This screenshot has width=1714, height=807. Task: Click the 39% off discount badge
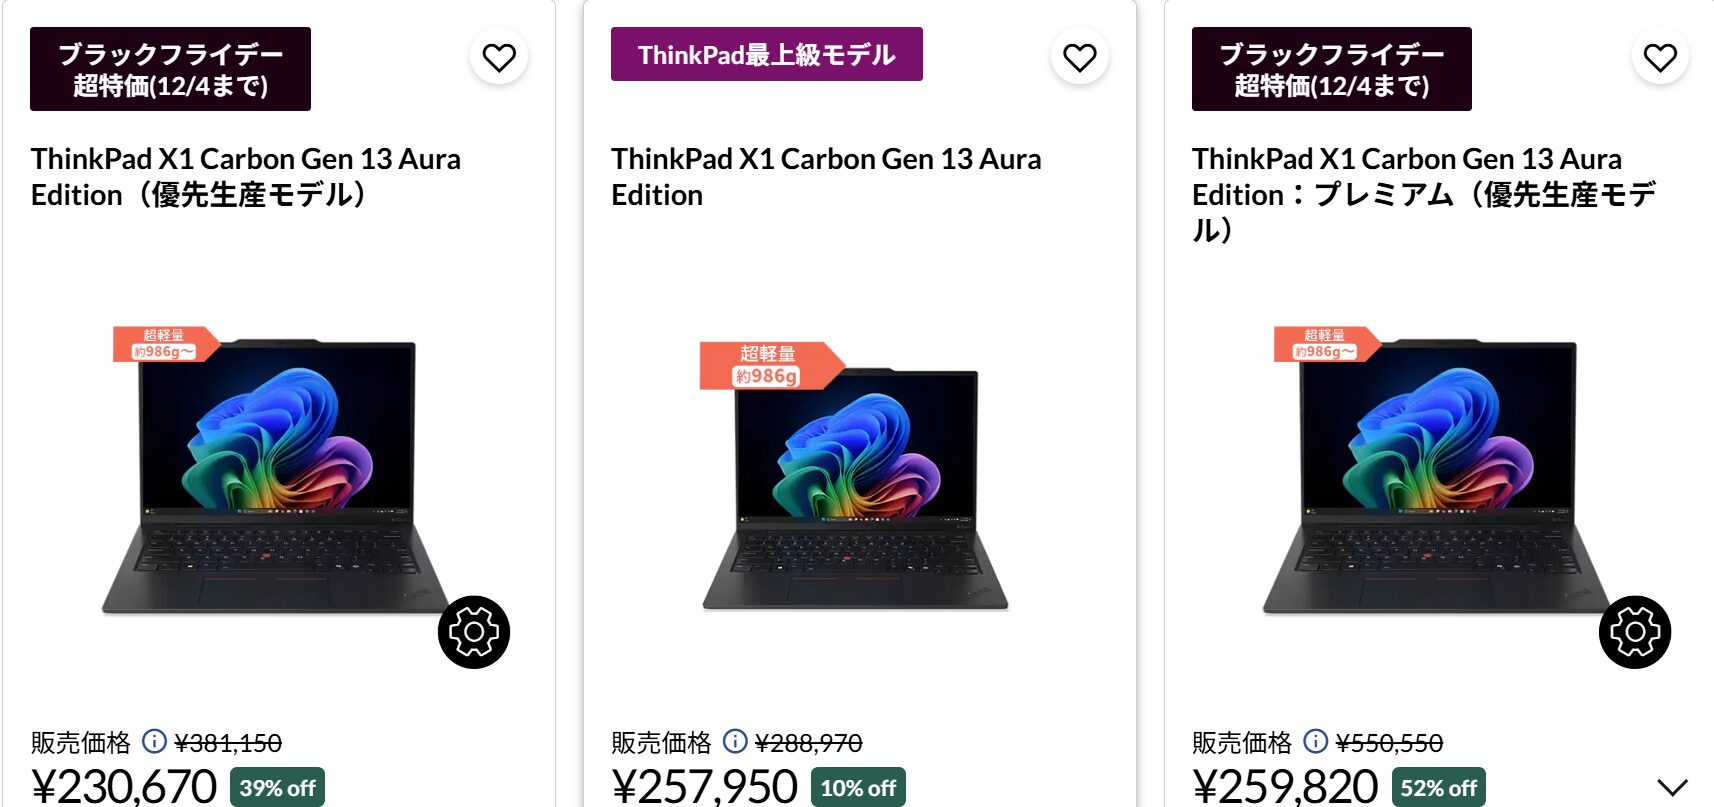tap(277, 787)
